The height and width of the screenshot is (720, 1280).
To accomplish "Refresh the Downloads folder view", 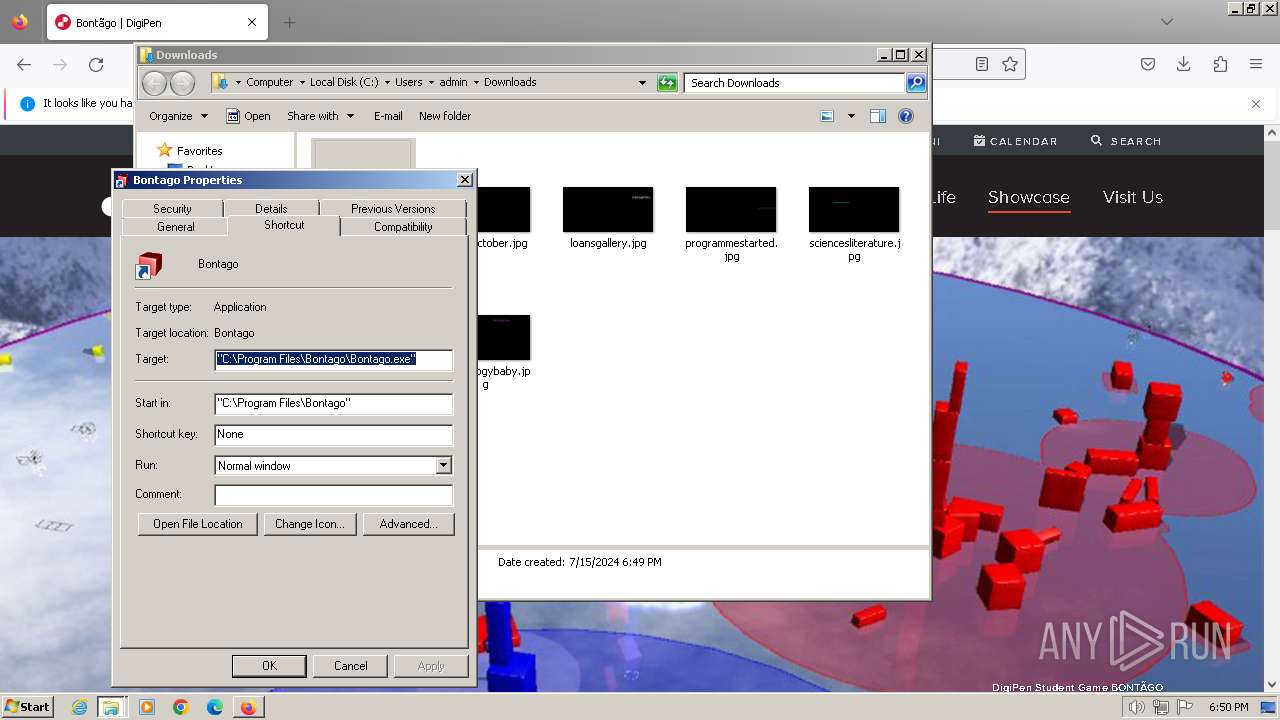I will (667, 83).
